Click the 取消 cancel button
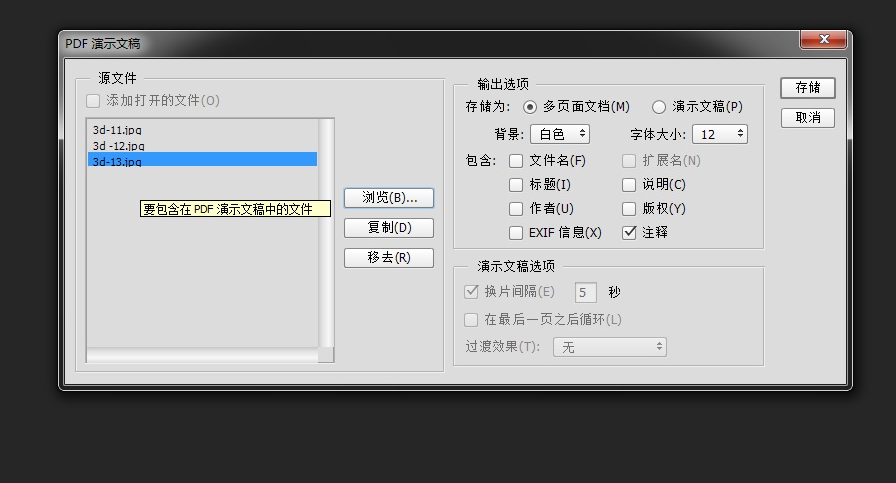 pyautogui.click(x=807, y=118)
